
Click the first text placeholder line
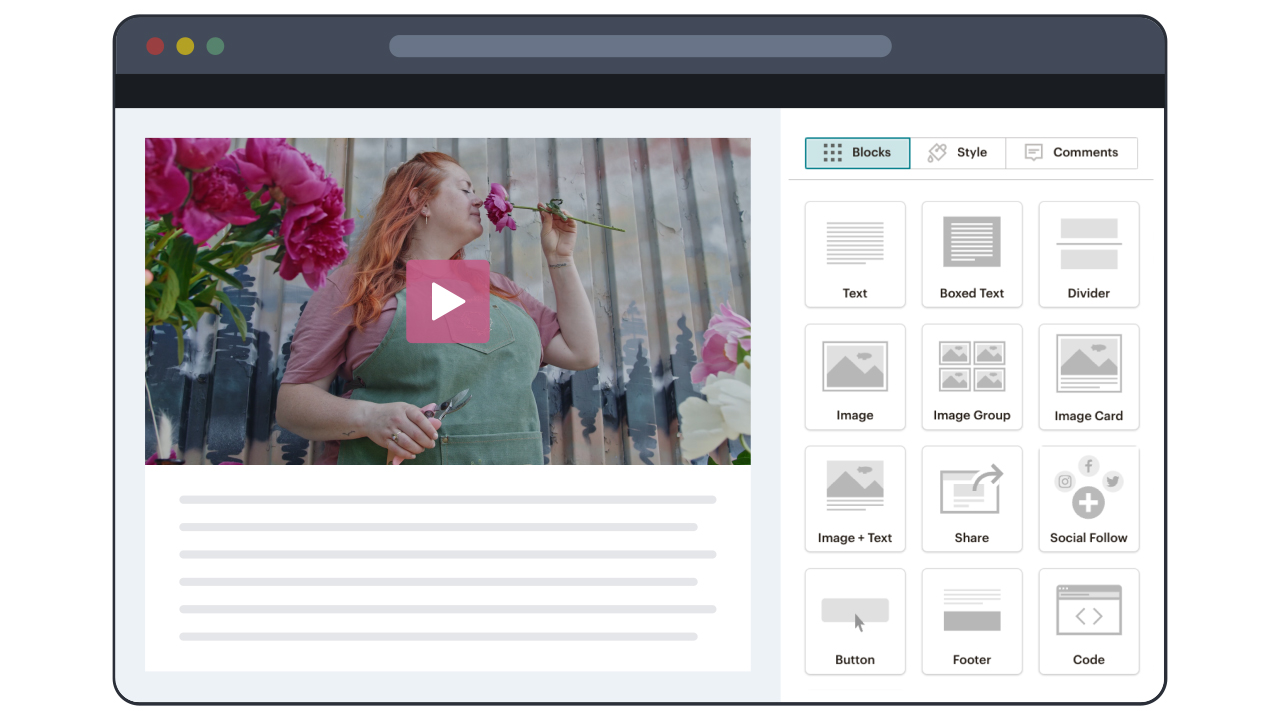(x=447, y=500)
